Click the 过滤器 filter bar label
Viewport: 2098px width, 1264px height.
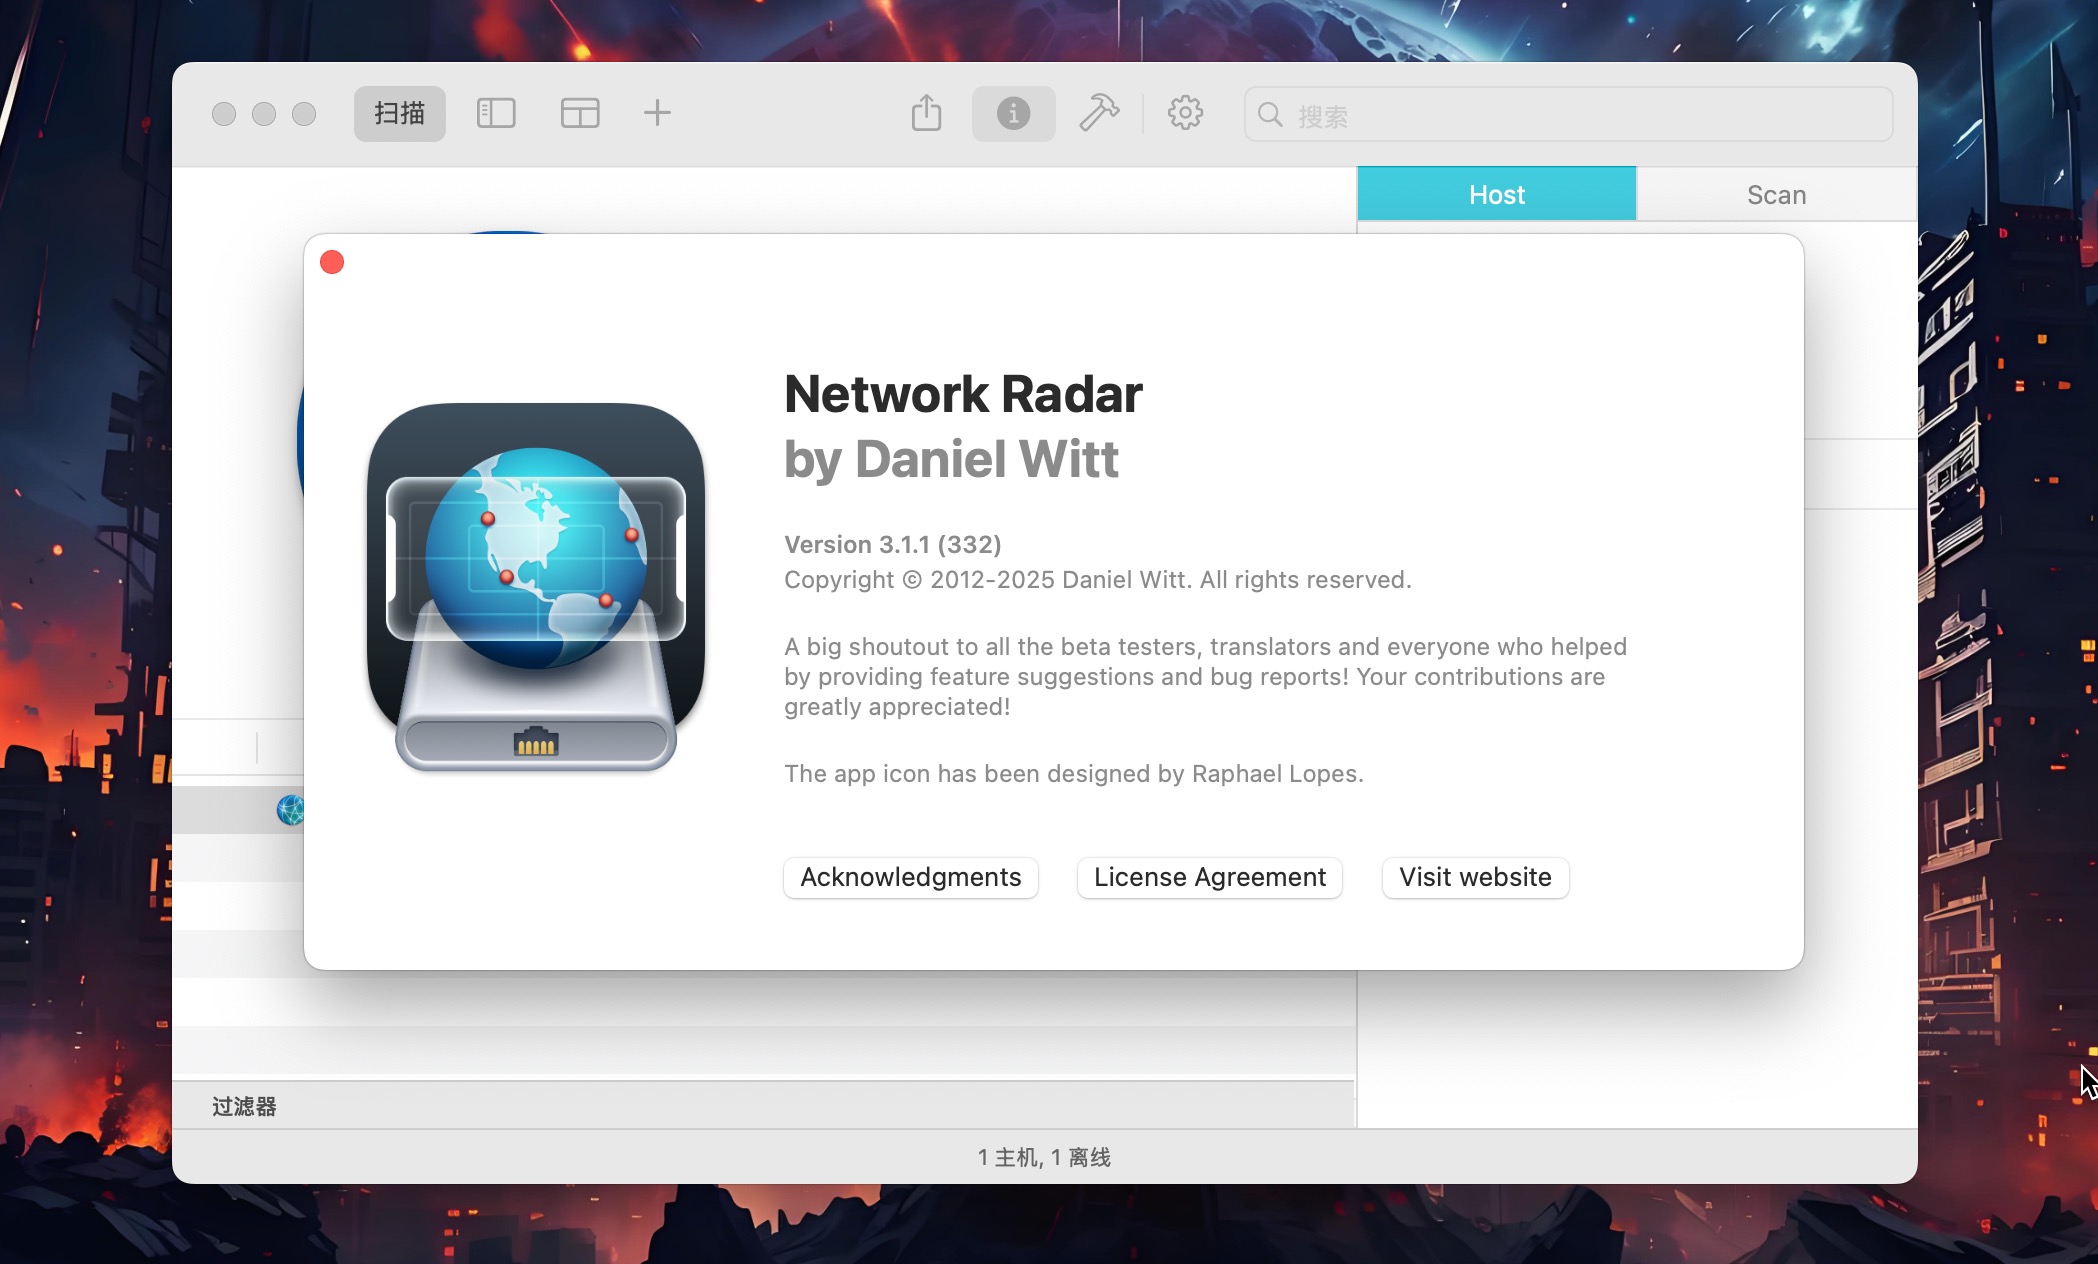pyautogui.click(x=244, y=1106)
